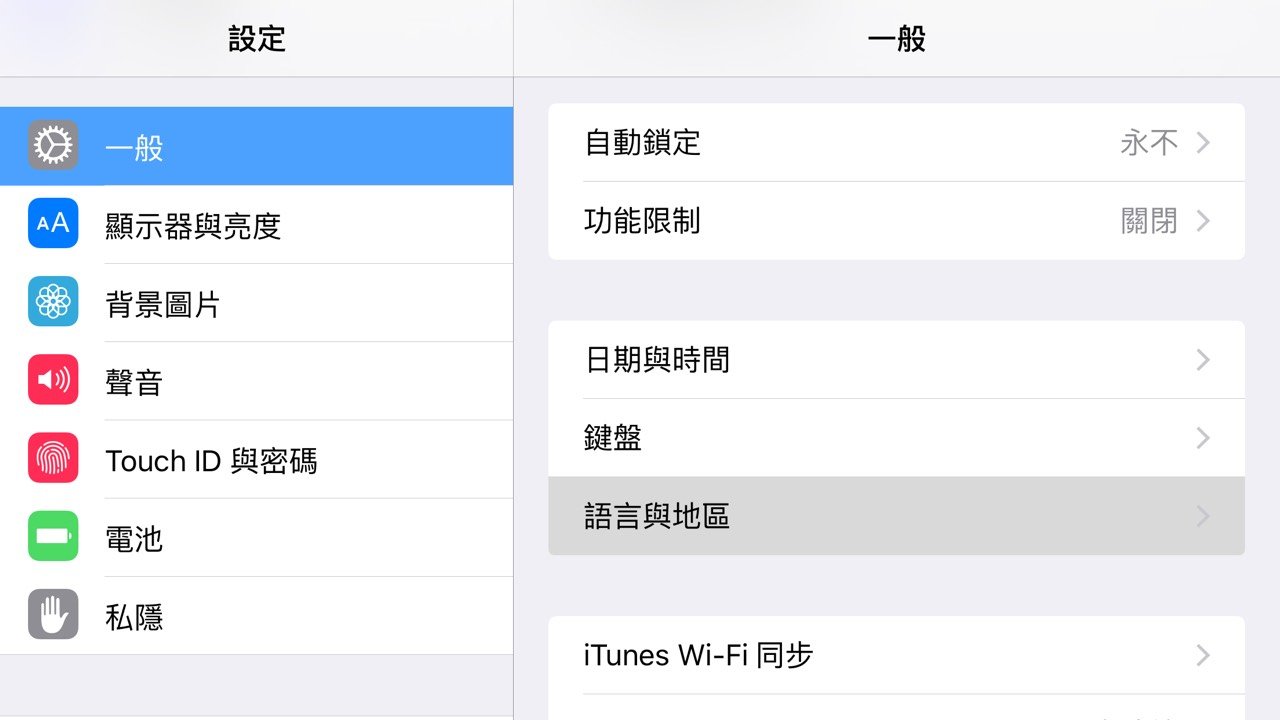Expand the 日期與時間 row chevron

coord(1203,360)
